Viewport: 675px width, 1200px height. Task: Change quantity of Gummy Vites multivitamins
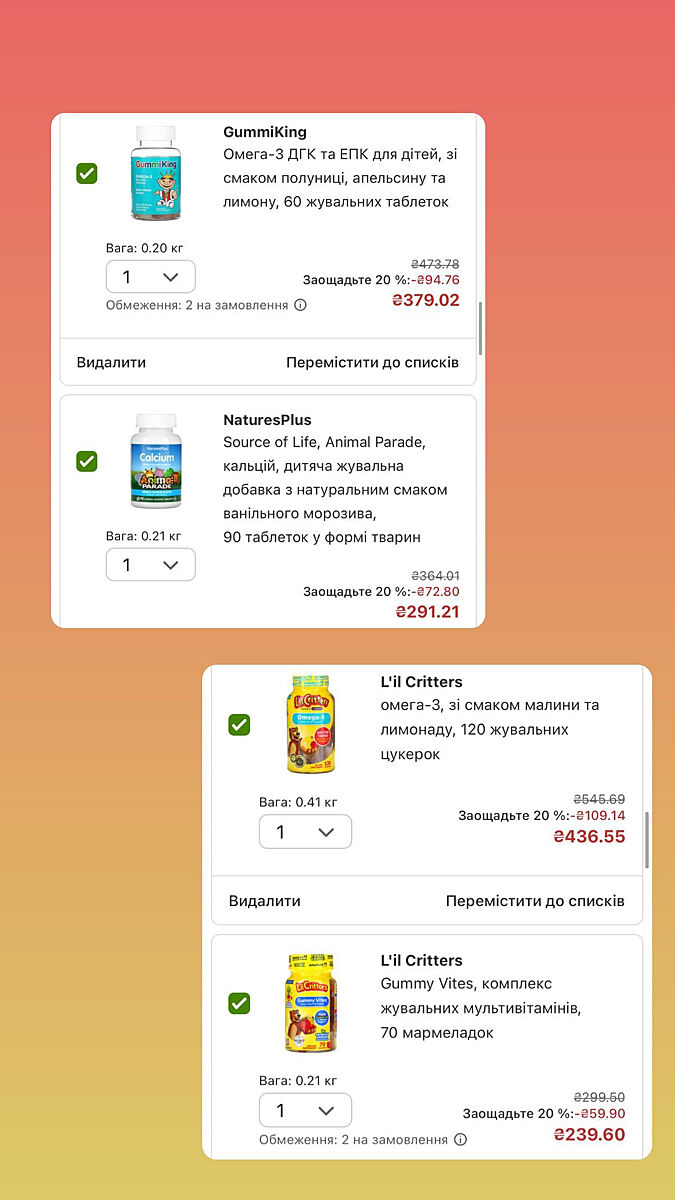click(305, 1110)
